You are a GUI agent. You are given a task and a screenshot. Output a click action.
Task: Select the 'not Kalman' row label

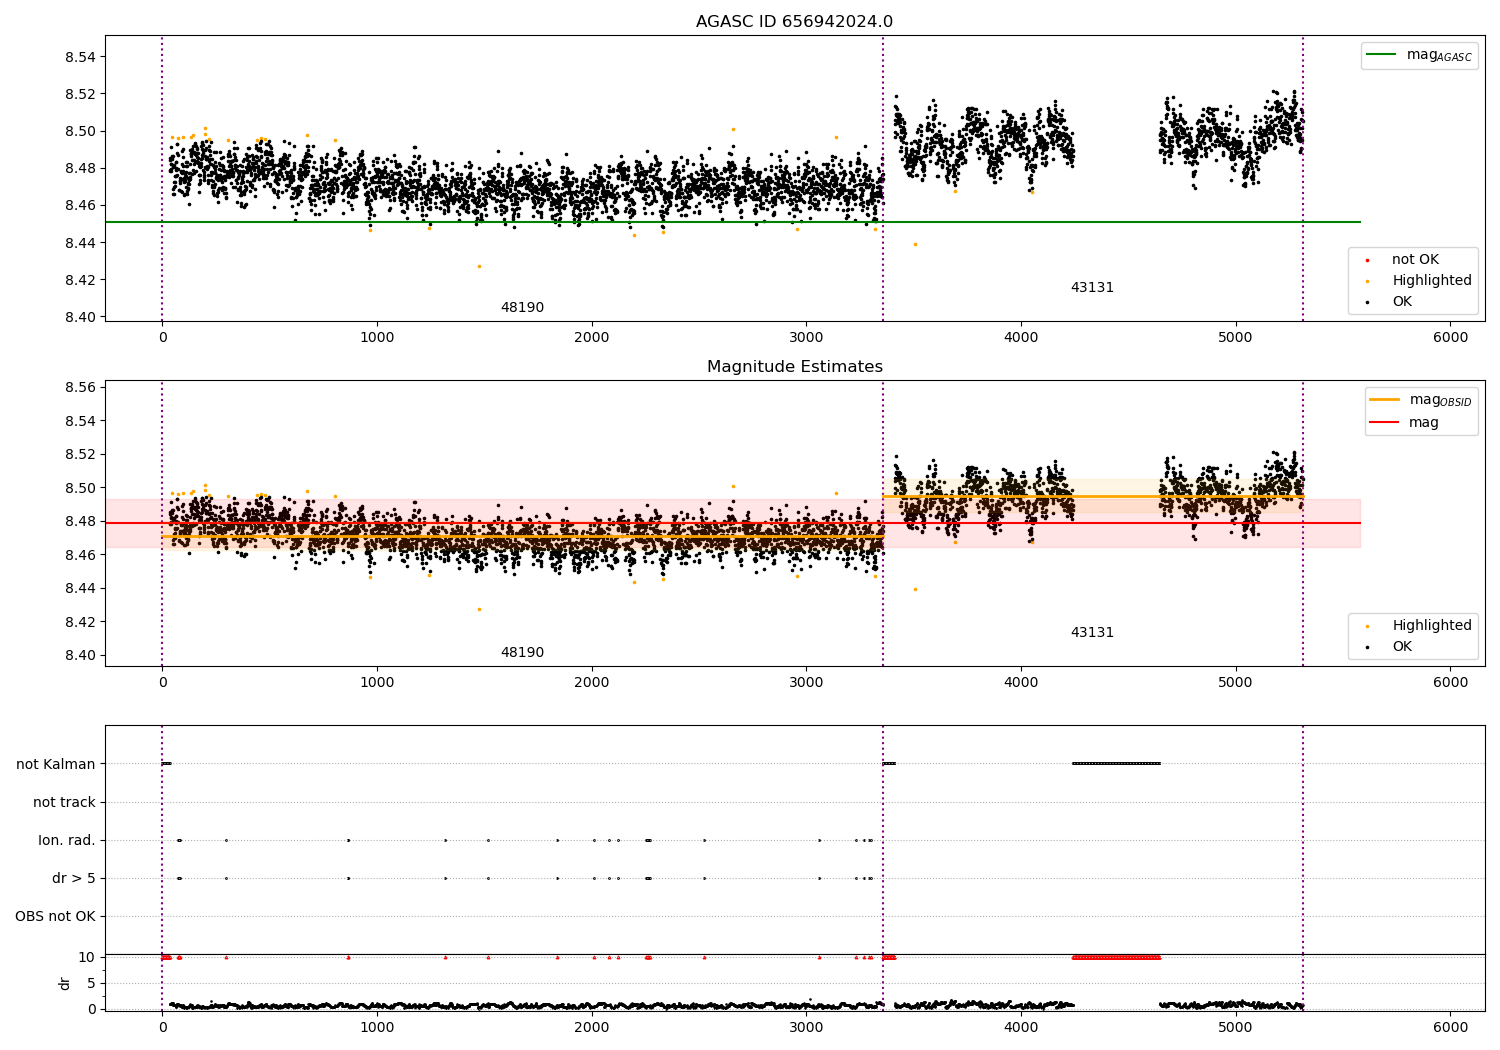tap(56, 765)
